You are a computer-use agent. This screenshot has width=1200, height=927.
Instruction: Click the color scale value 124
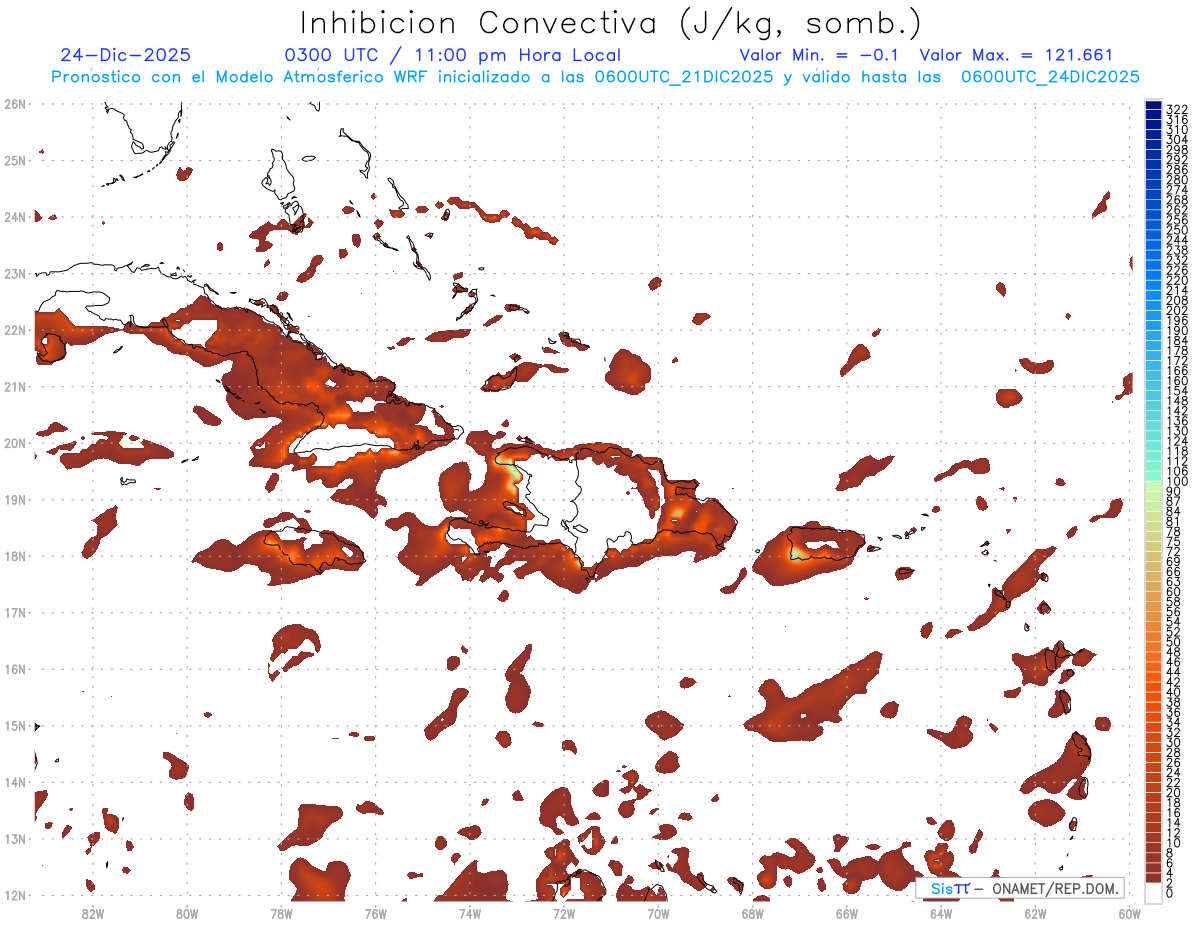pyautogui.click(x=1176, y=441)
